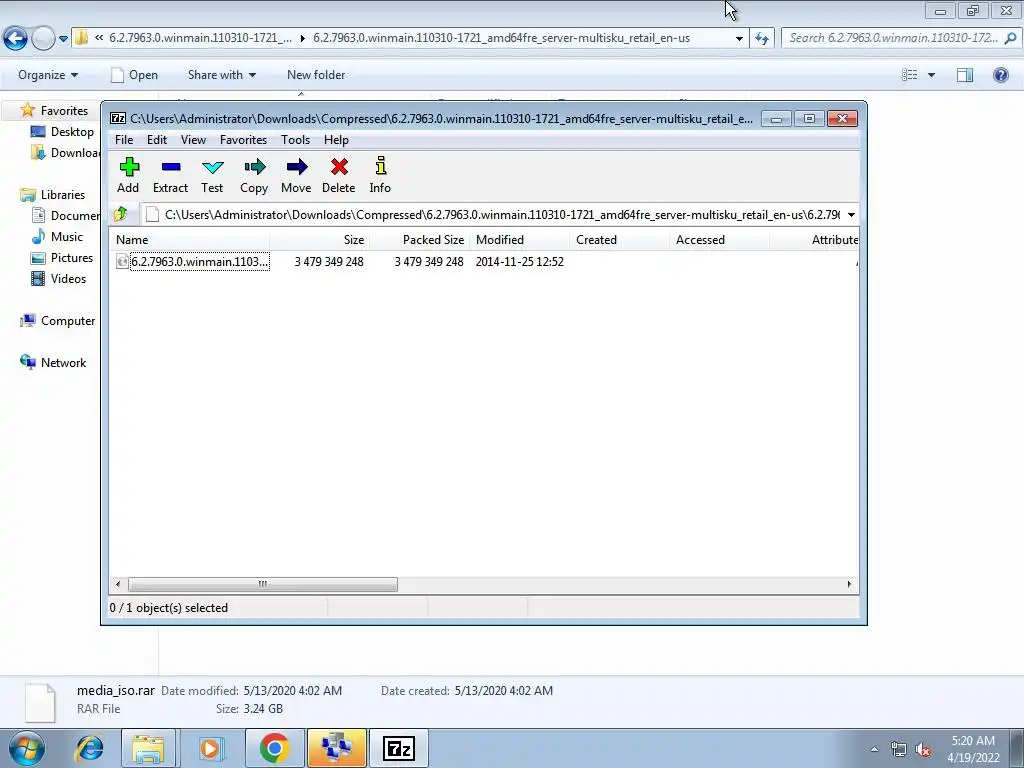The height and width of the screenshot is (768, 1024).
Task: Change the view with the views icon
Action: pyautogui.click(x=910, y=75)
